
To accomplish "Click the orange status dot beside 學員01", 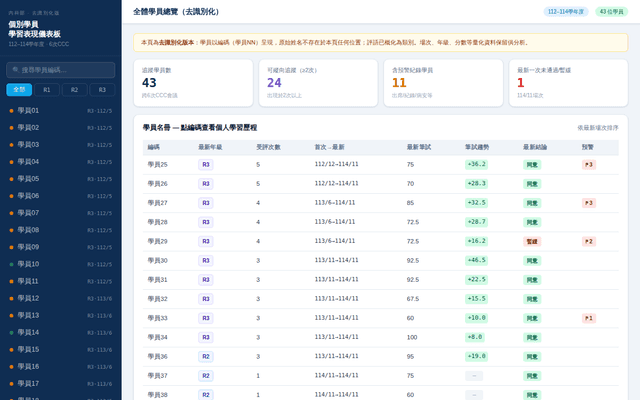I will coord(11,111).
